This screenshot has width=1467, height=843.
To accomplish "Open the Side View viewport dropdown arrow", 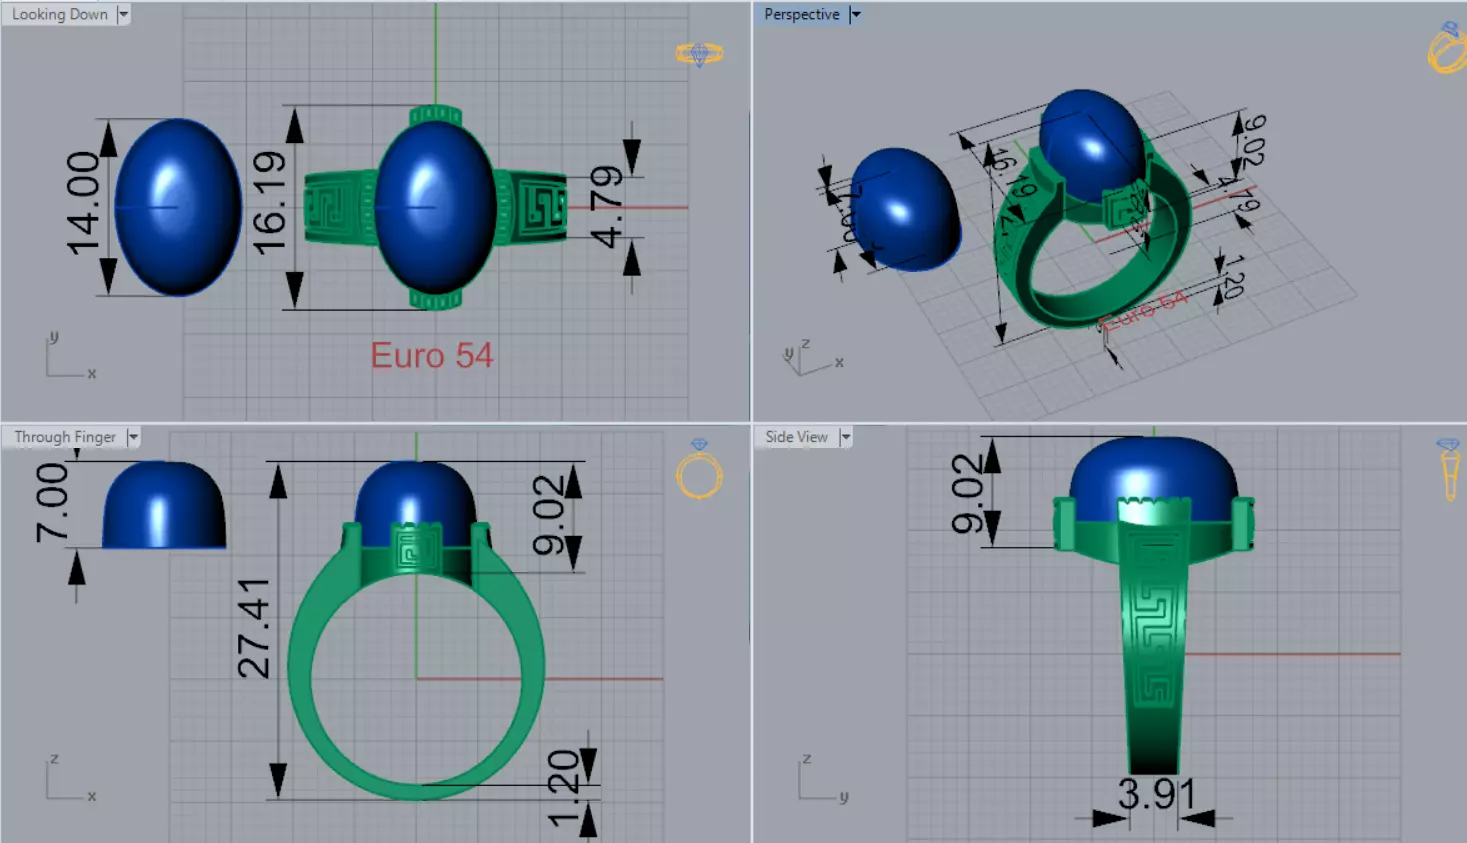I will [846, 437].
